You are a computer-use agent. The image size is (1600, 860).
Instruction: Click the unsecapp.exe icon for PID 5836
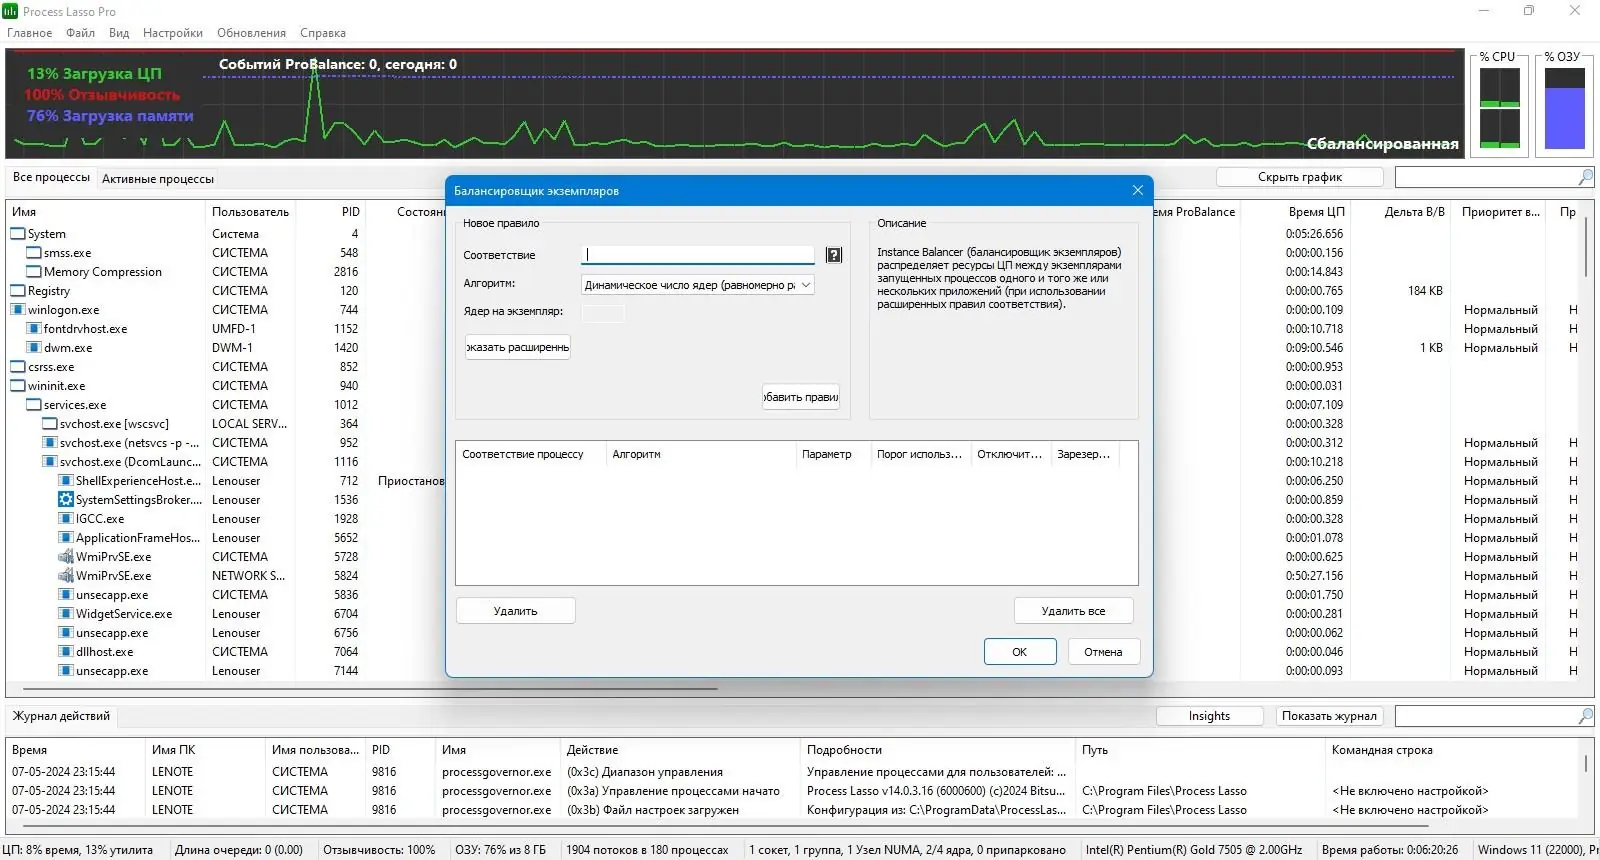66,595
